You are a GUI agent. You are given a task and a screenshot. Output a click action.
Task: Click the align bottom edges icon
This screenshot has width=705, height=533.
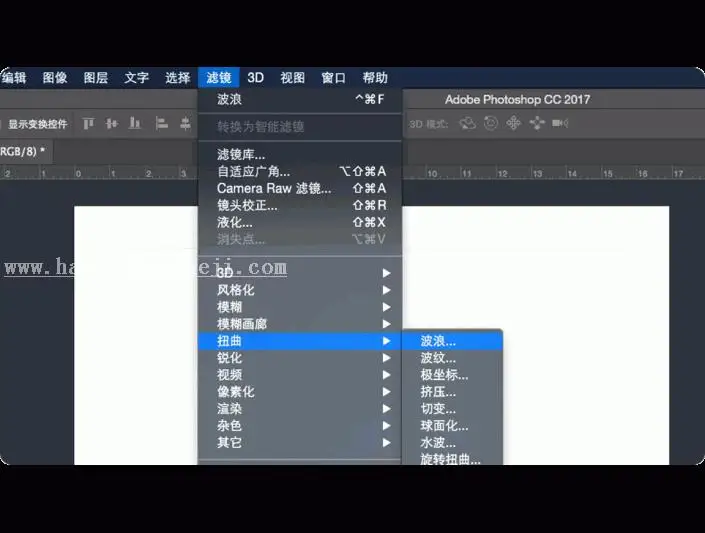pos(135,123)
